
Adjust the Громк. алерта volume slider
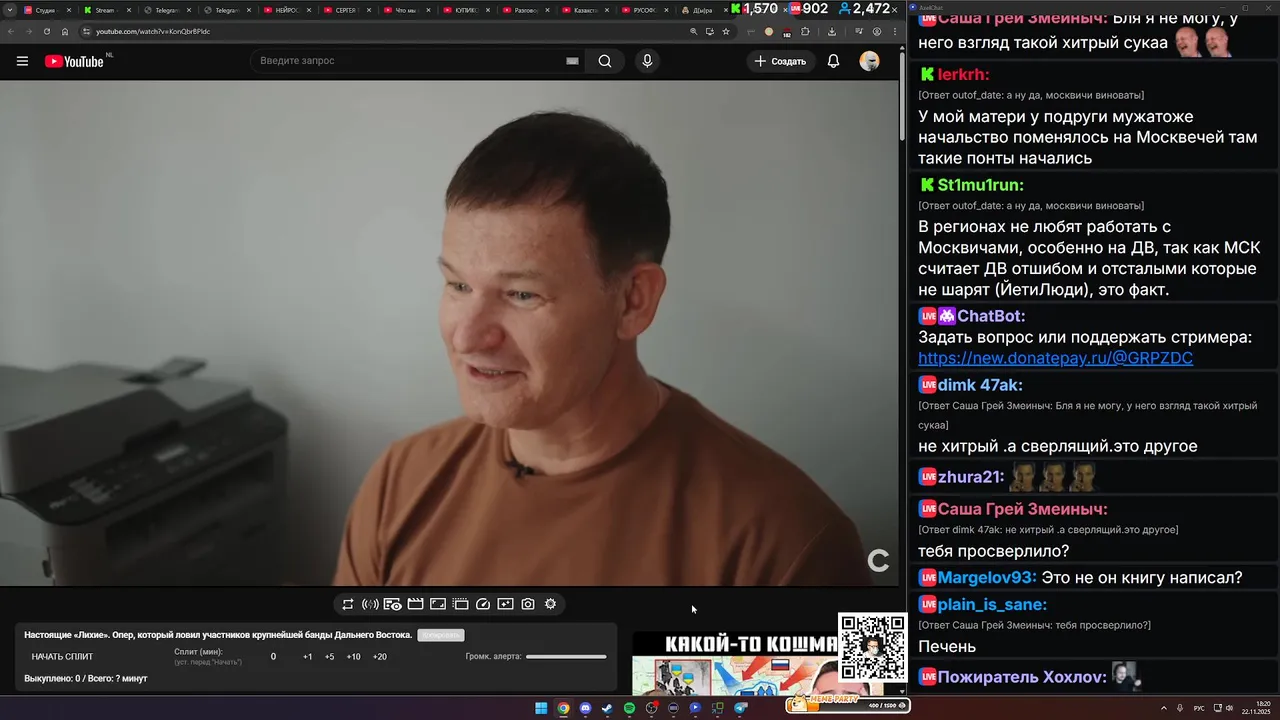(566, 657)
